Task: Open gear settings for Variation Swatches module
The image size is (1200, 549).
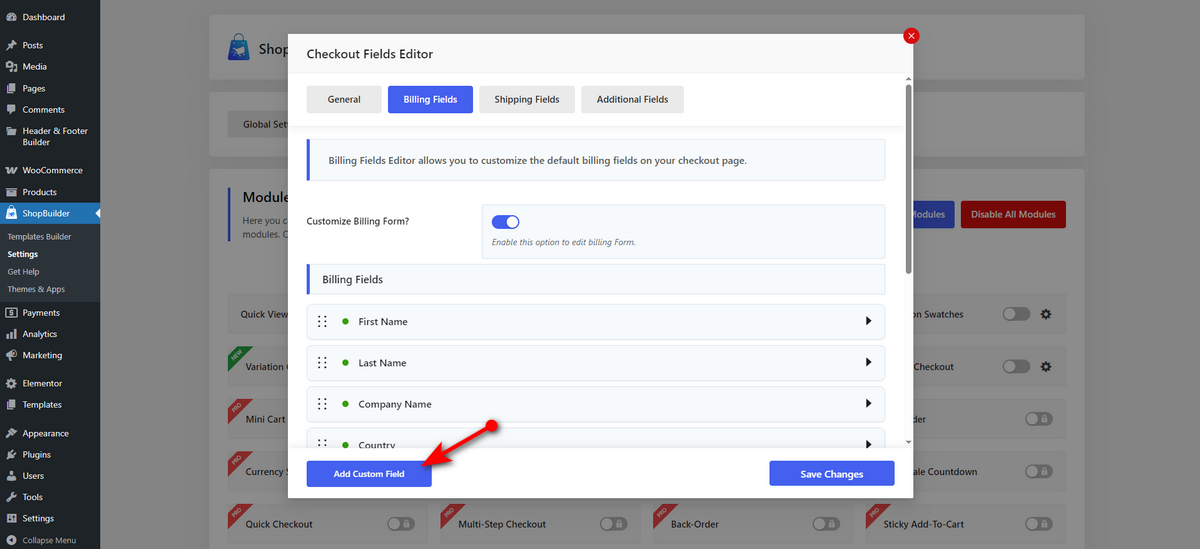Action: pos(1046,314)
